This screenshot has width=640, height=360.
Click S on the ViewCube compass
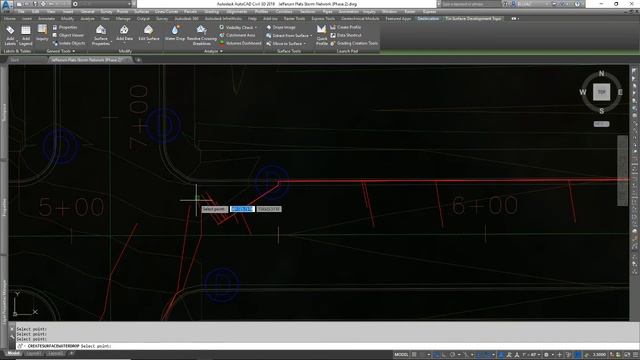(601, 111)
